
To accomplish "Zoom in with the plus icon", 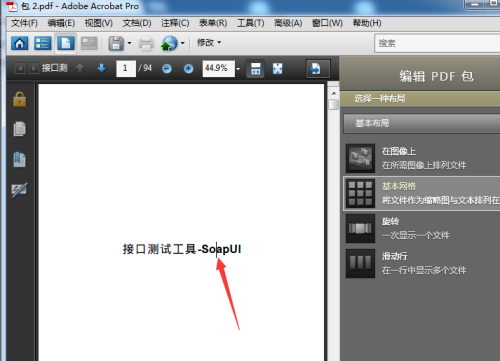I will [x=188, y=69].
